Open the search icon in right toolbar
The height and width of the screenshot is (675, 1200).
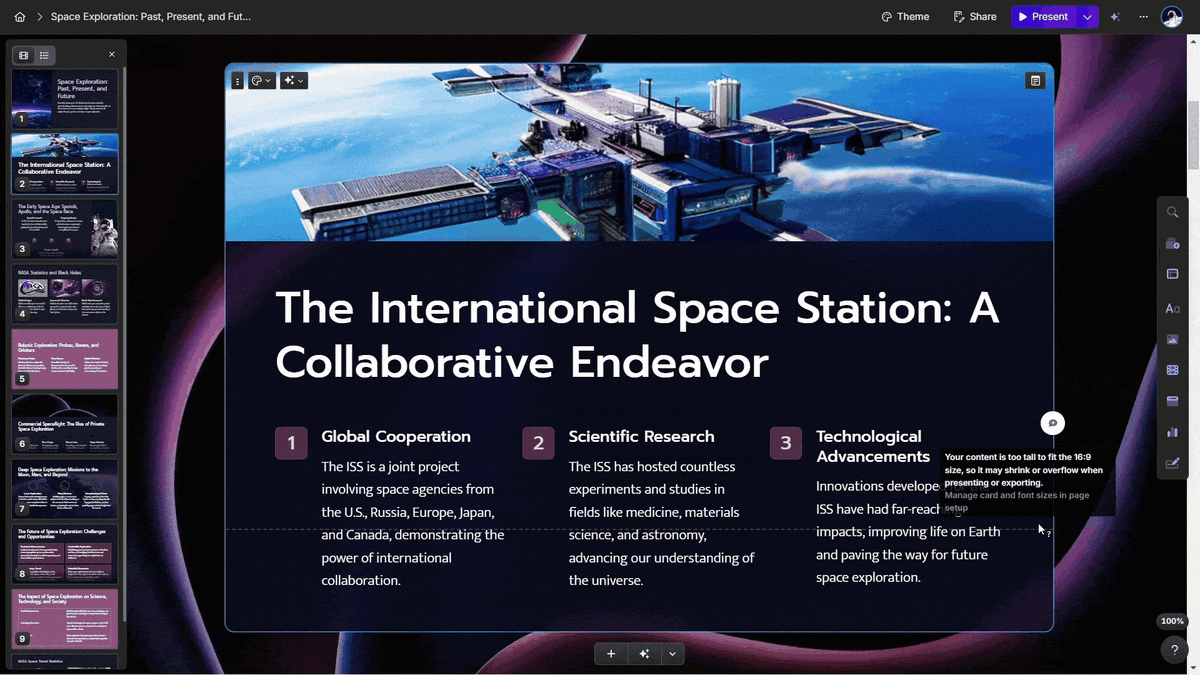1172,212
